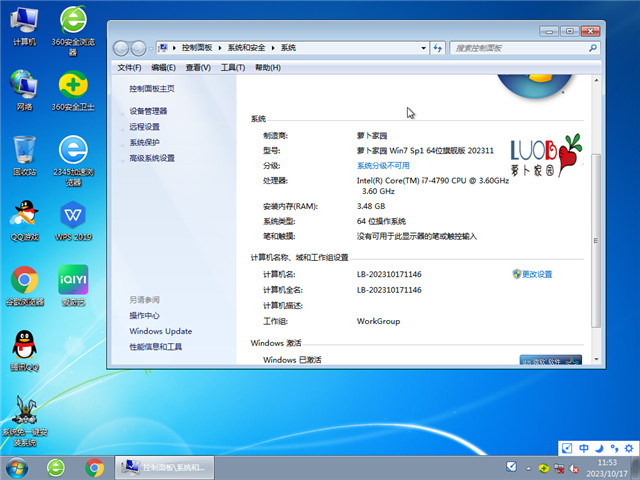Select the QQ游戏 desktop icon

click(24, 220)
